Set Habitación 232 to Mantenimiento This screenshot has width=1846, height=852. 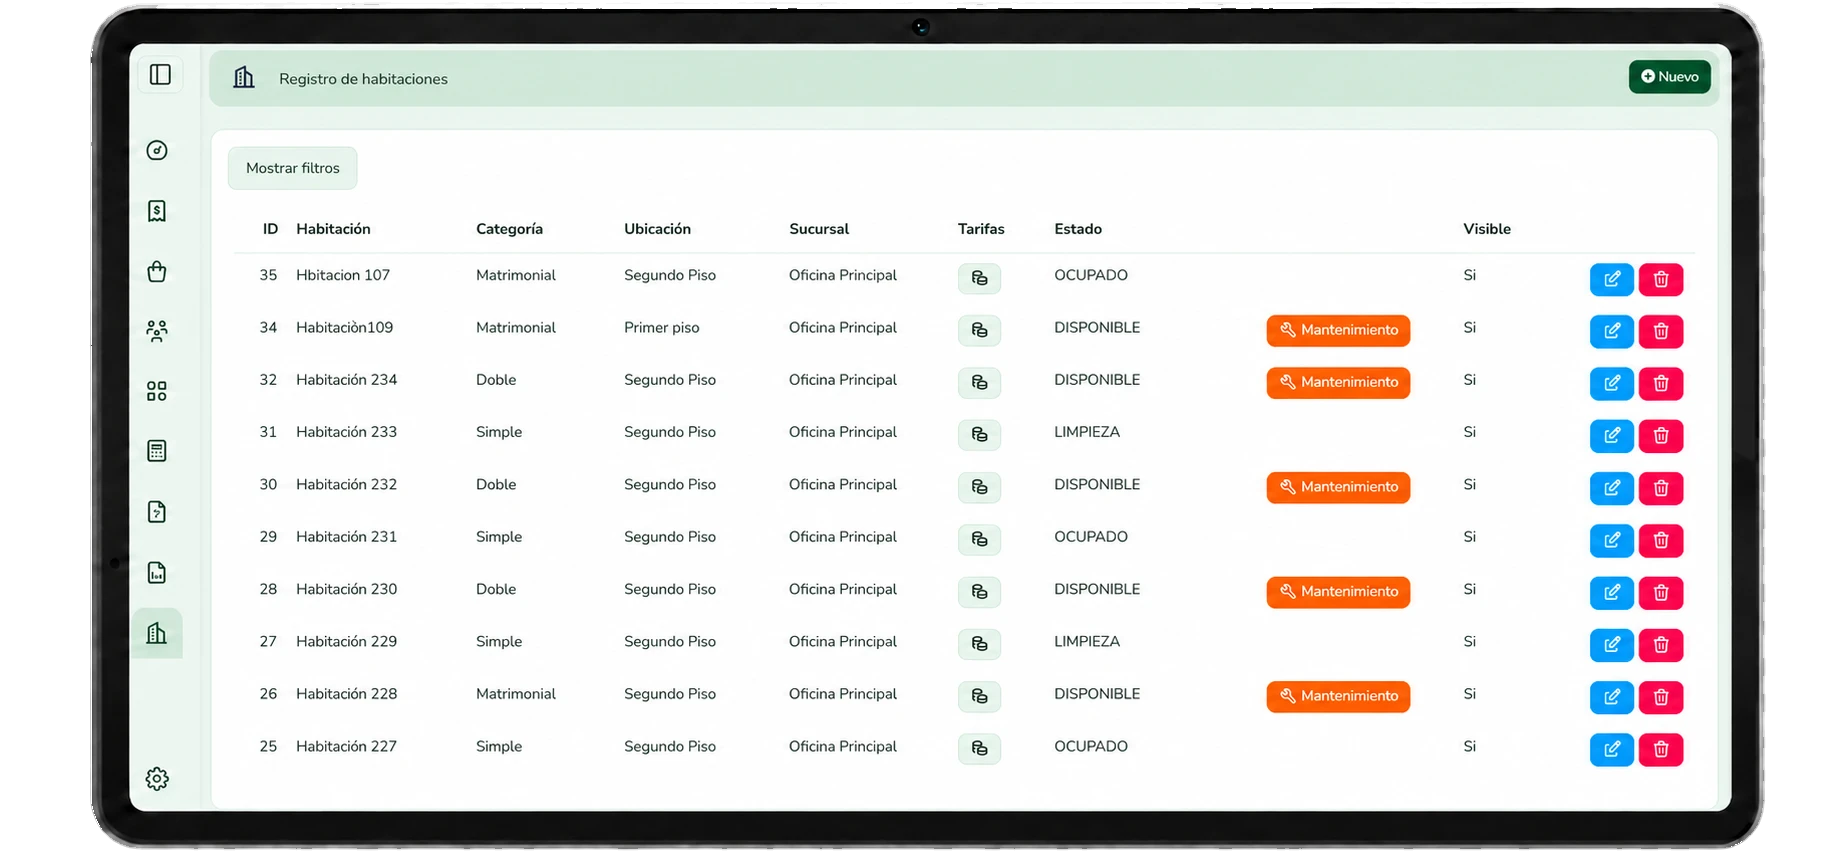pyautogui.click(x=1338, y=488)
